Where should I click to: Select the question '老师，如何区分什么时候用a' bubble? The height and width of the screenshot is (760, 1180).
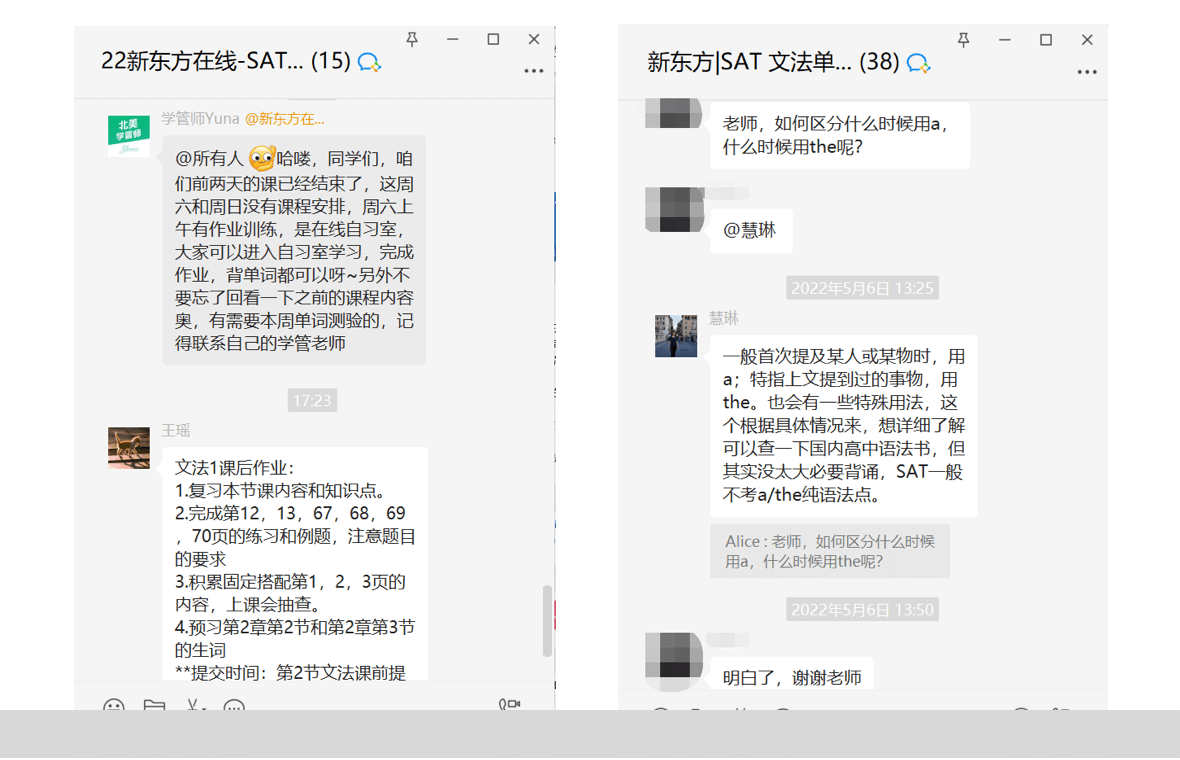point(840,135)
